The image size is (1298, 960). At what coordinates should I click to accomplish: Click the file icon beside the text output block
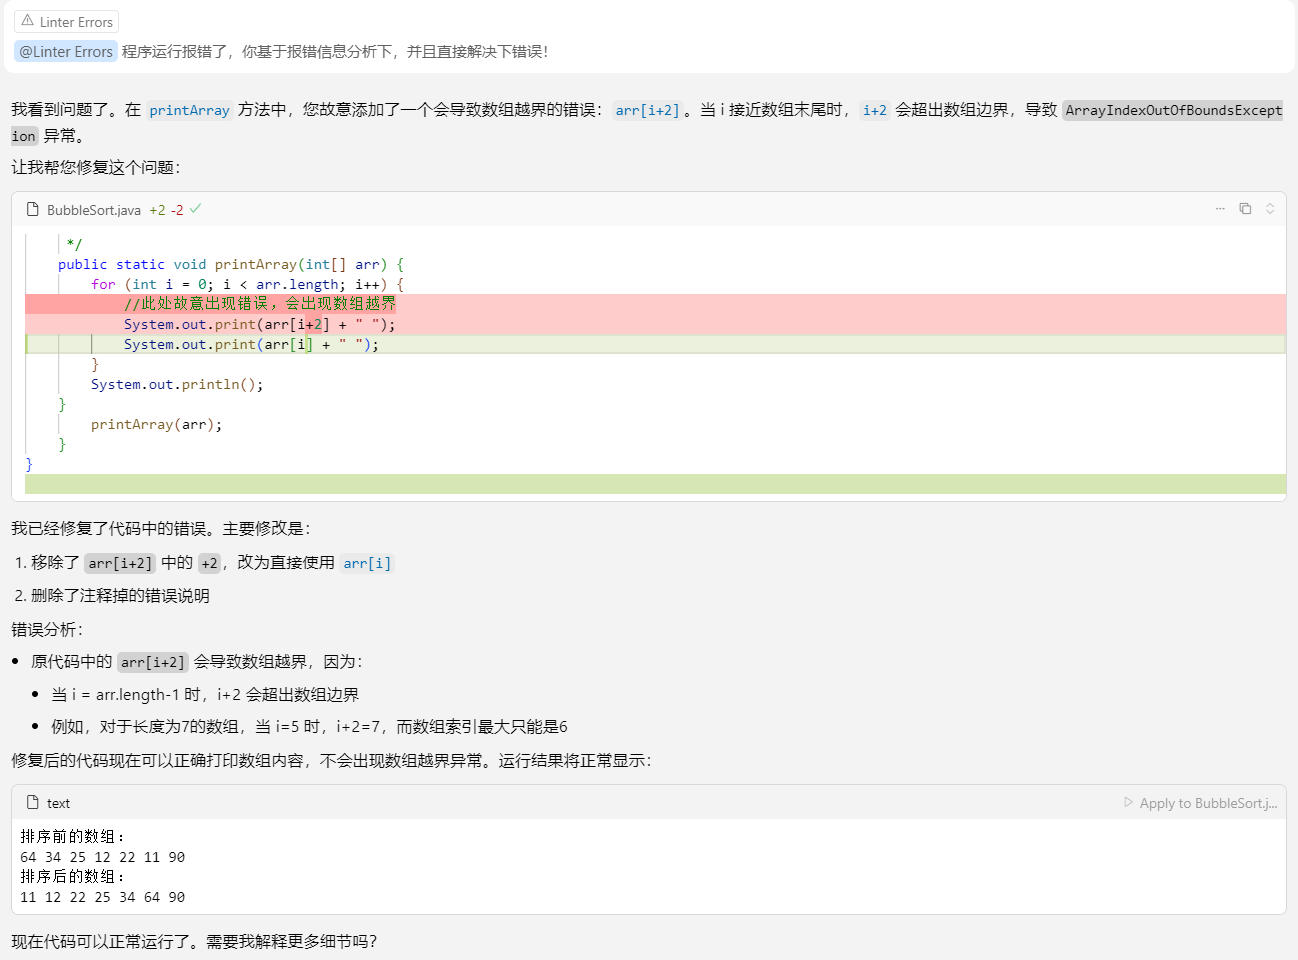pos(31,803)
